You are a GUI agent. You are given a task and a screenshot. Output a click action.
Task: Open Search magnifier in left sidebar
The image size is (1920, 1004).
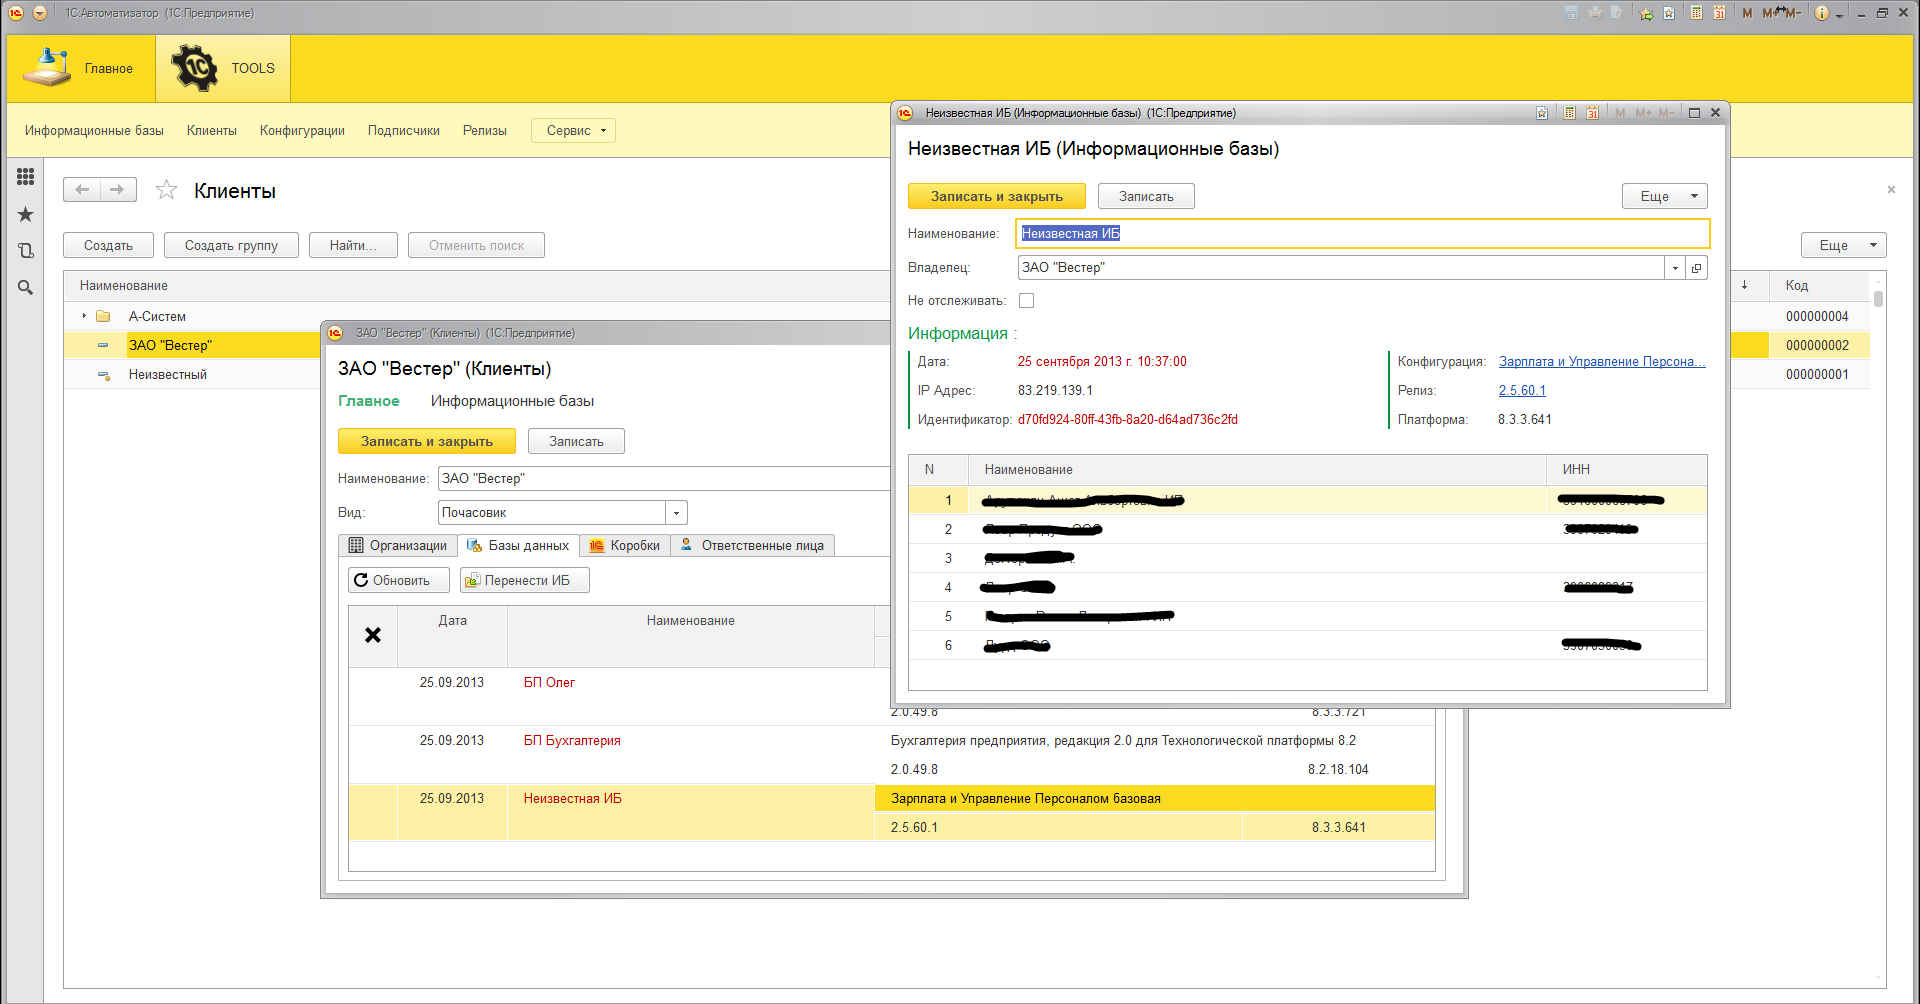26,288
